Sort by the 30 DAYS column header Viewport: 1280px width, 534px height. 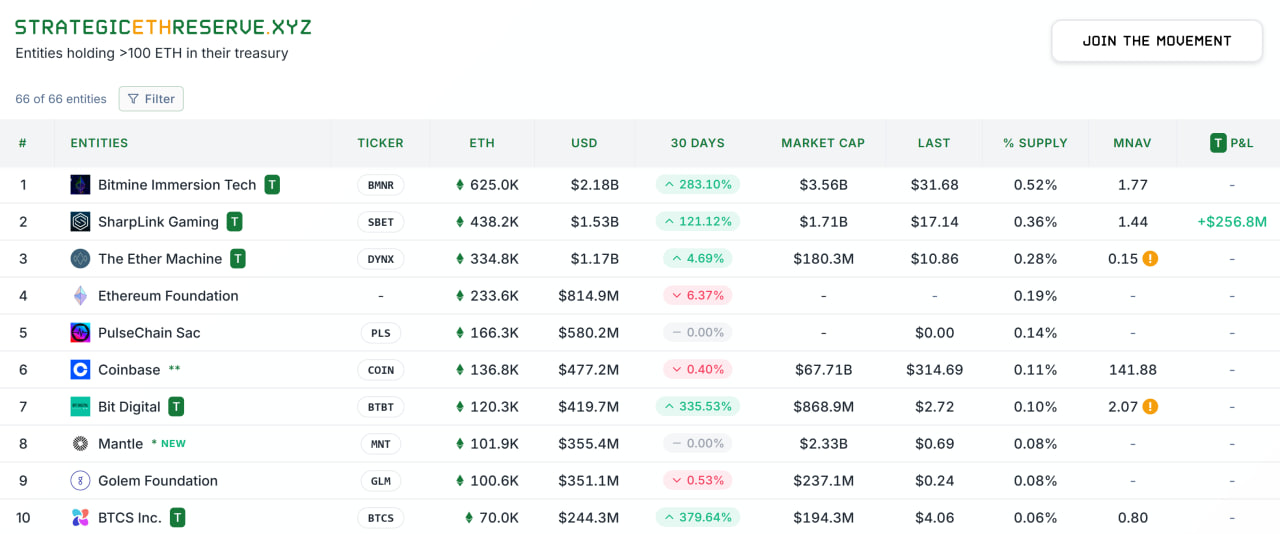[x=697, y=143]
